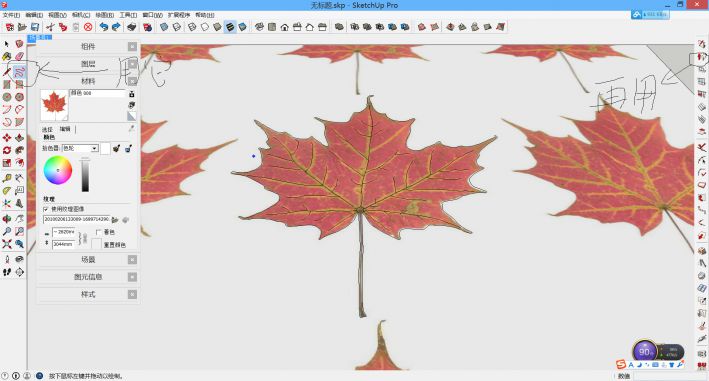Choose the Rotate tool
The width and height of the screenshot is (709, 381).
[6, 150]
